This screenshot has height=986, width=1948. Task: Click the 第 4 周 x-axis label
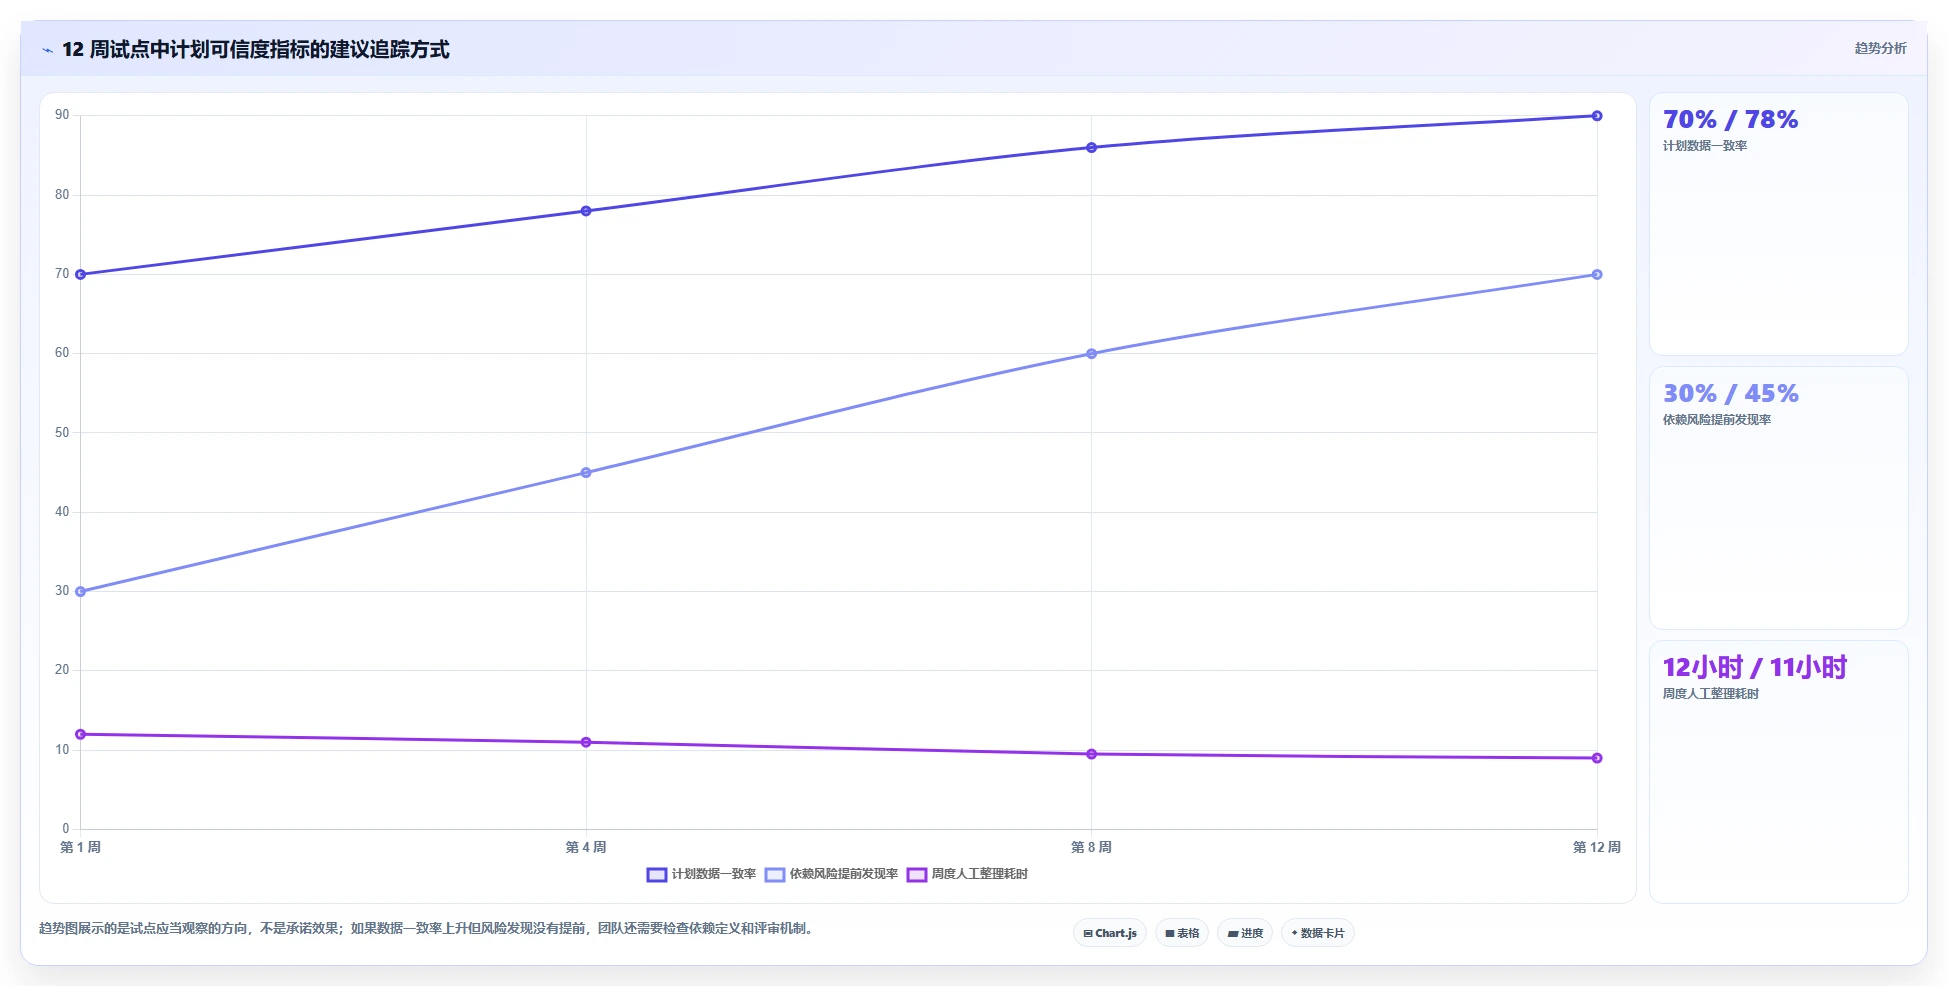tap(586, 847)
